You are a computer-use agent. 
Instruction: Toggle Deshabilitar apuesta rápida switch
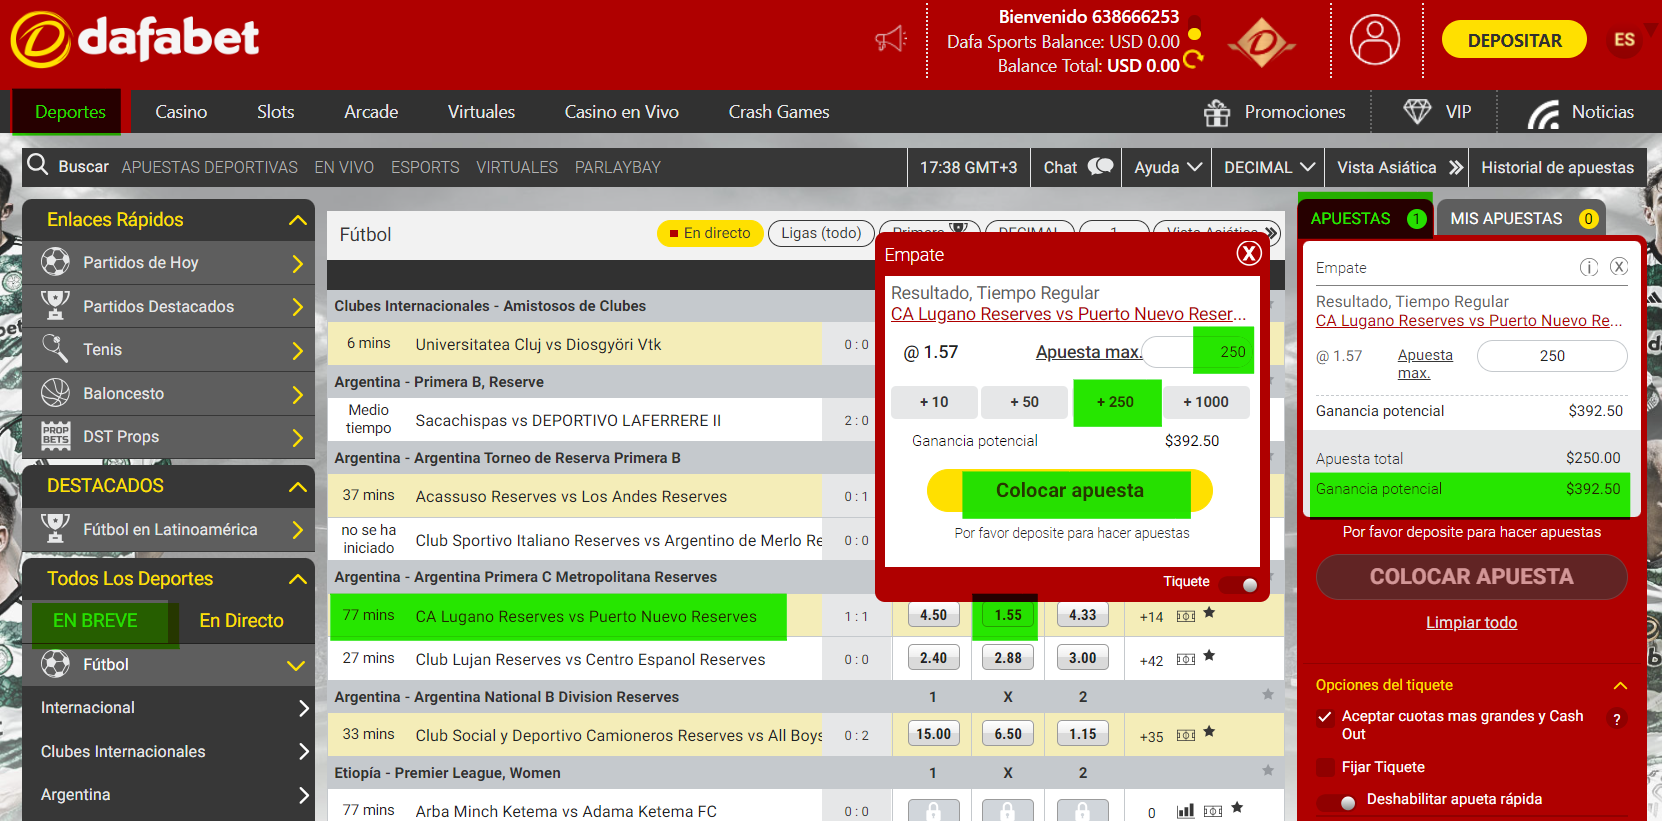click(1337, 802)
